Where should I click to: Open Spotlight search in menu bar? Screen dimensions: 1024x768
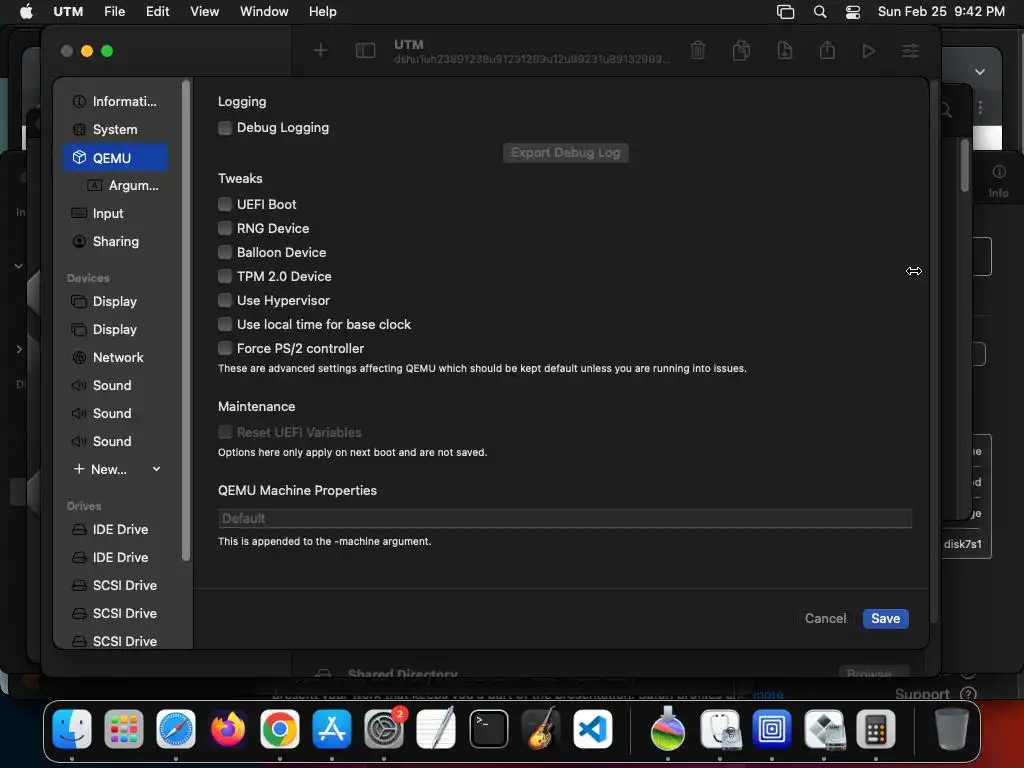[820, 12]
